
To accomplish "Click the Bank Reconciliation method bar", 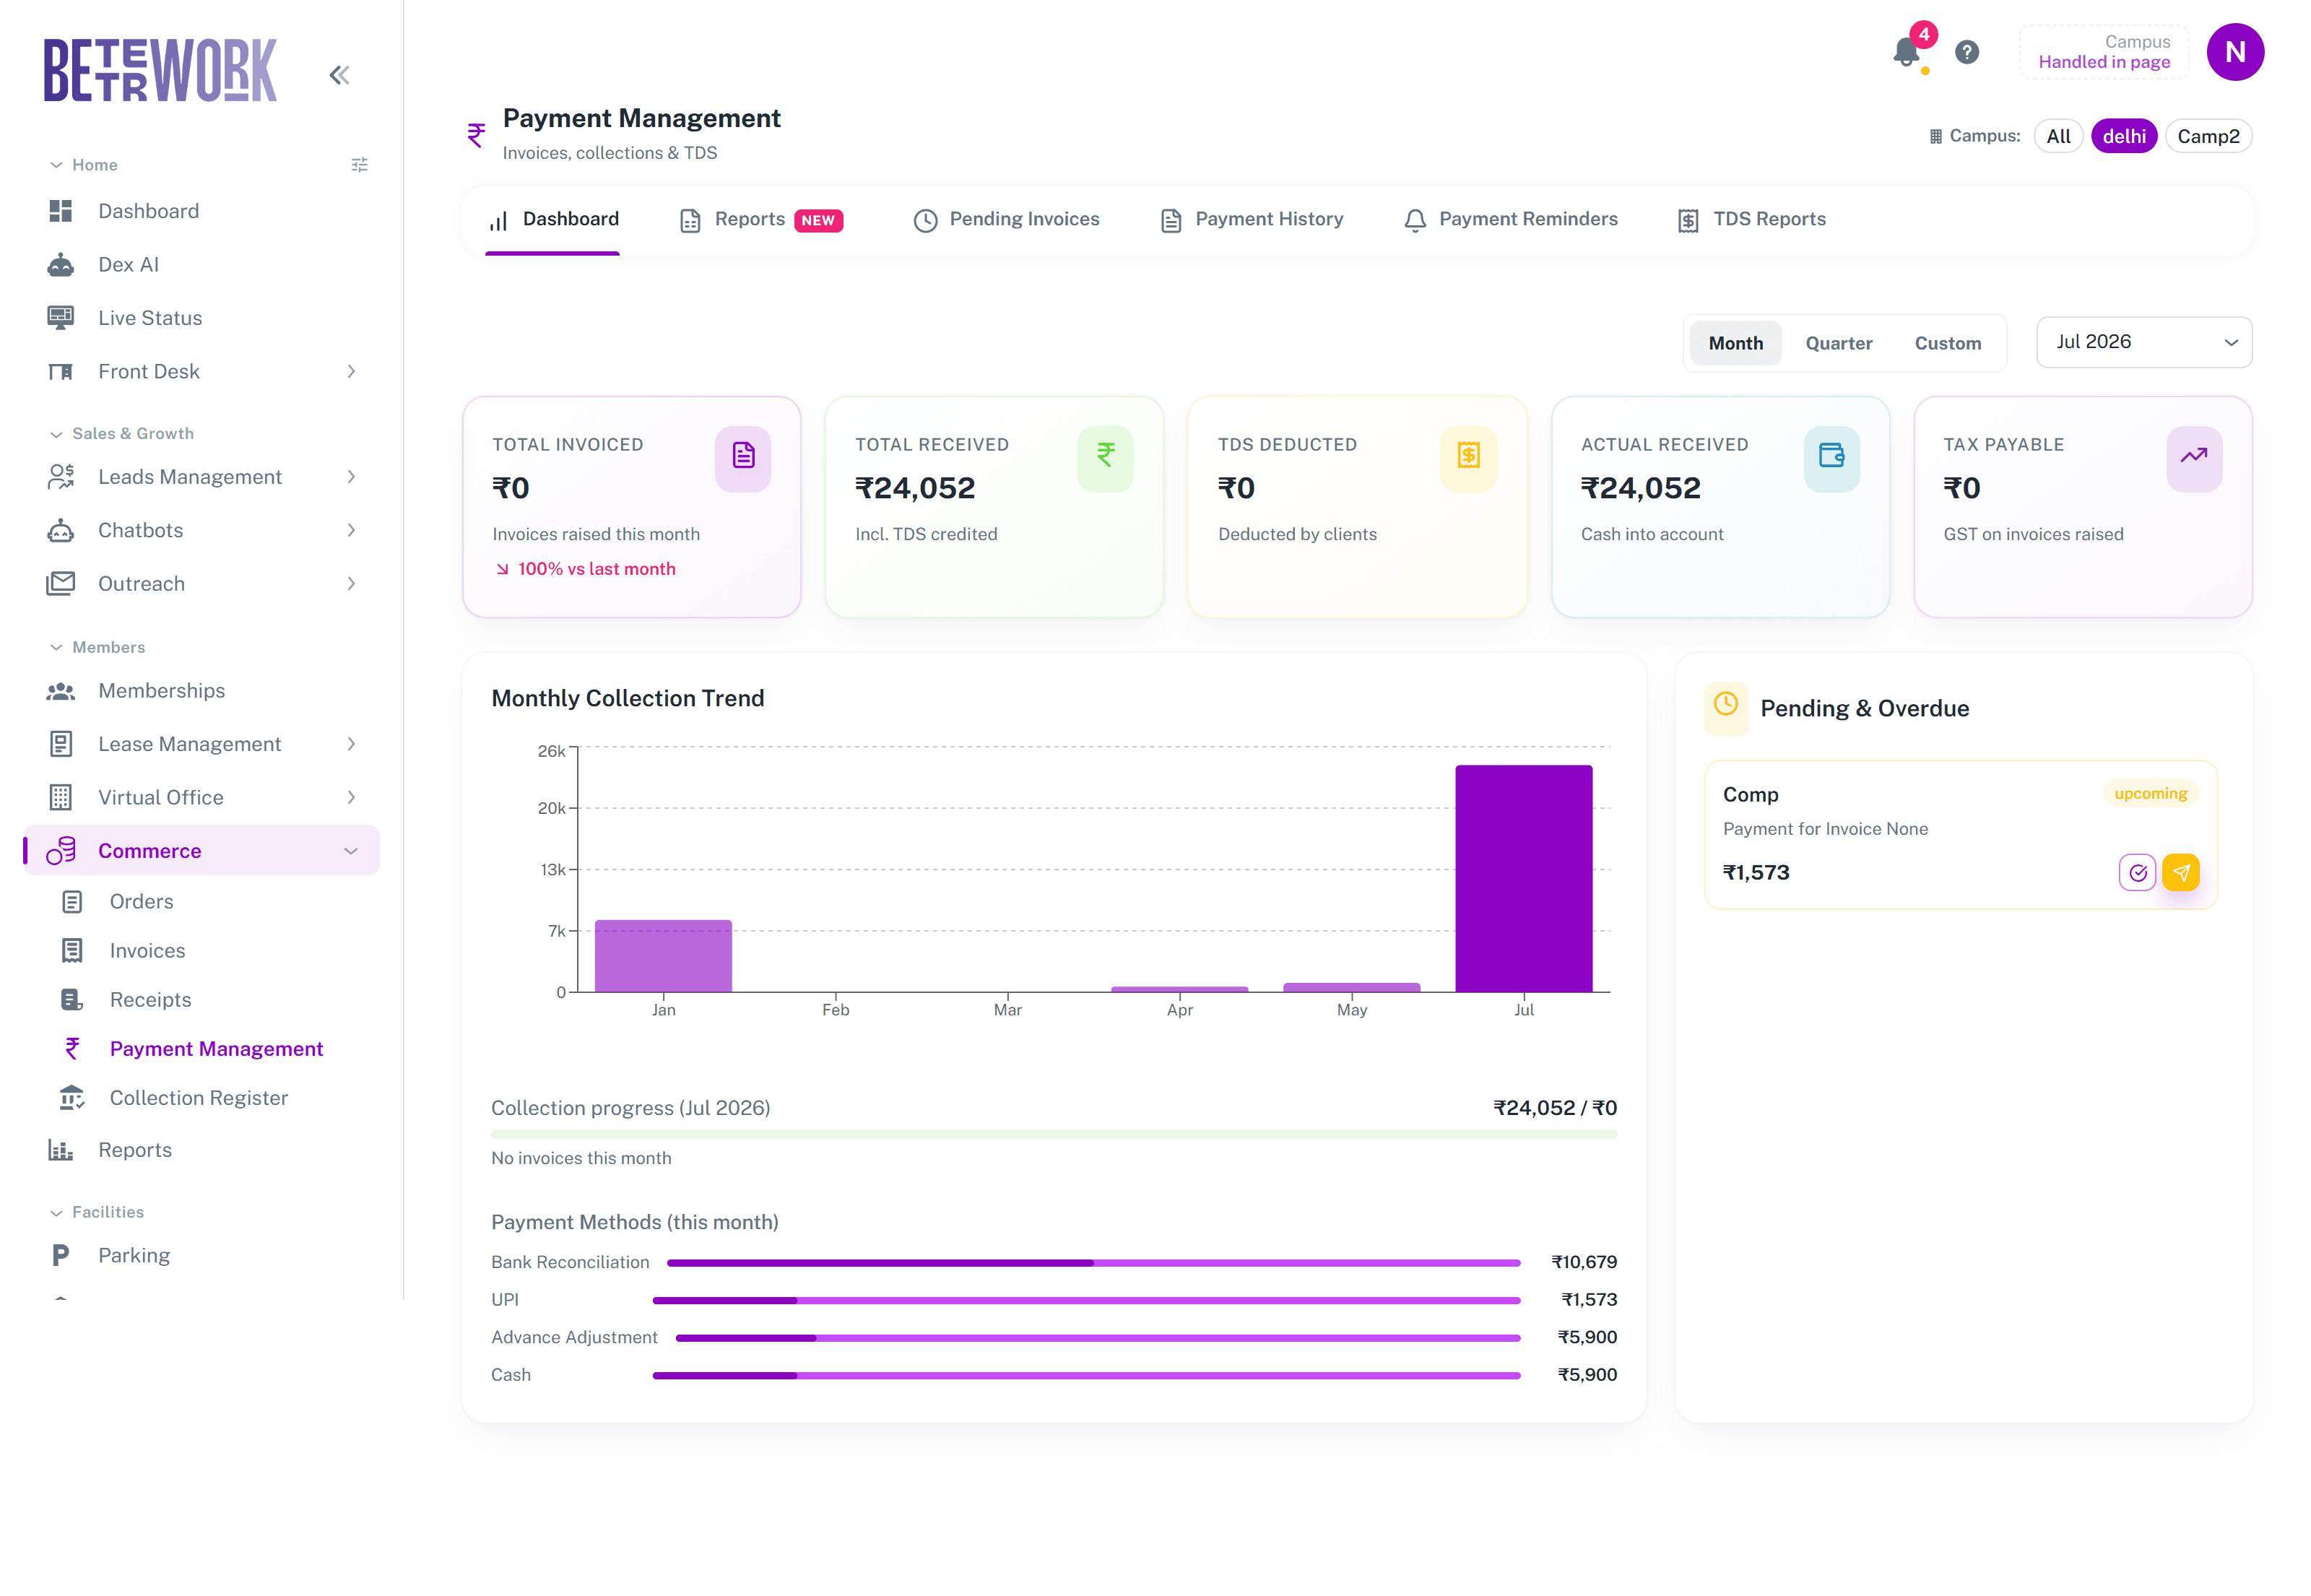I will click(1093, 1263).
